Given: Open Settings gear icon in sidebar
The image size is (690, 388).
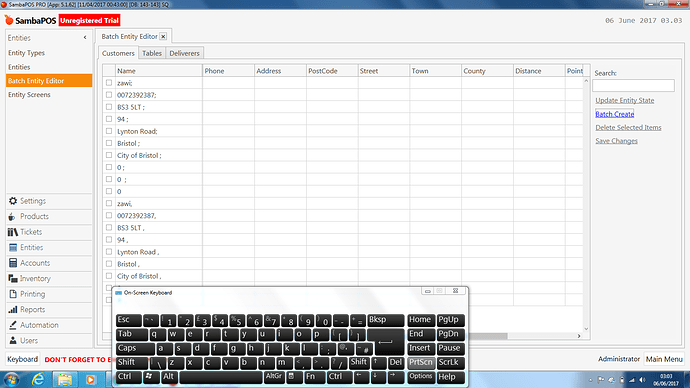Looking at the screenshot, I should 13,201.
